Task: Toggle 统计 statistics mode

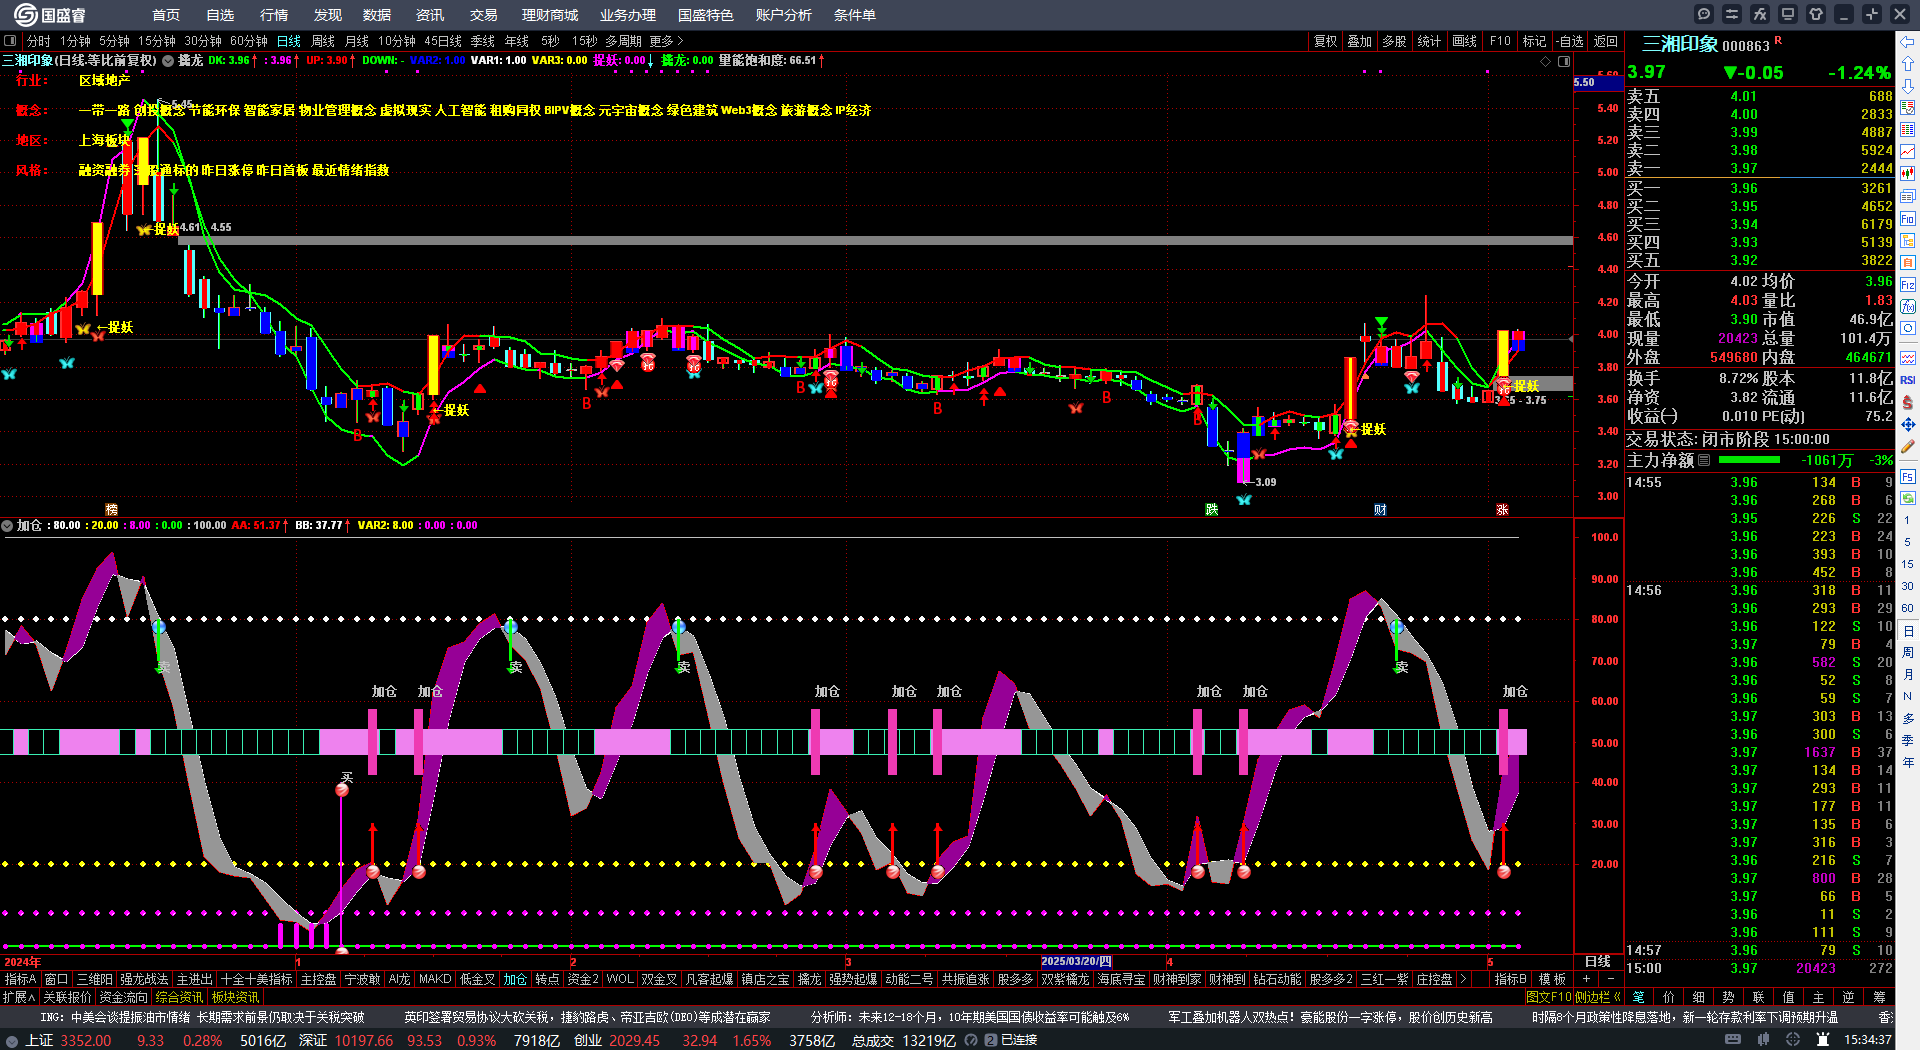Action: pos(1429,41)
